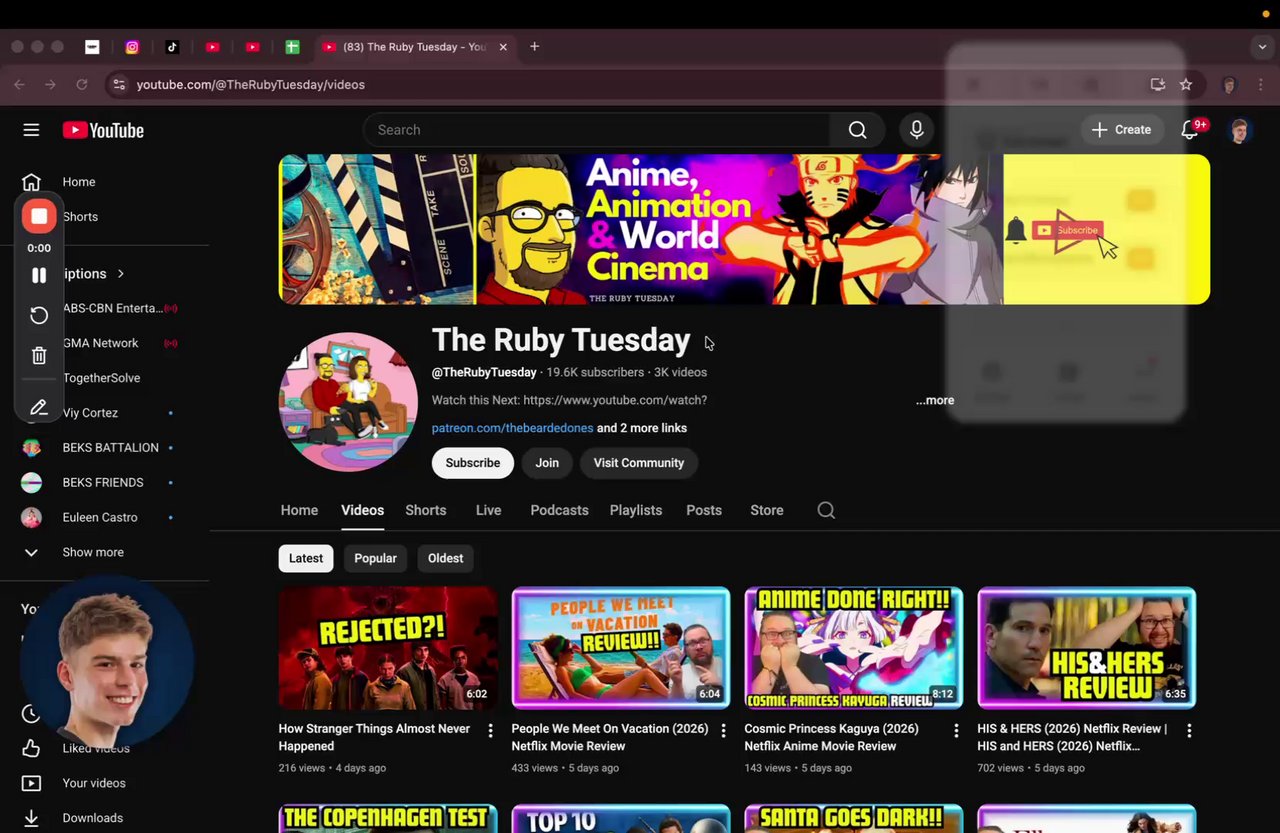Bookmark this page with star icon
This screenshot has width=1280, height=833.
point(1186,85)
